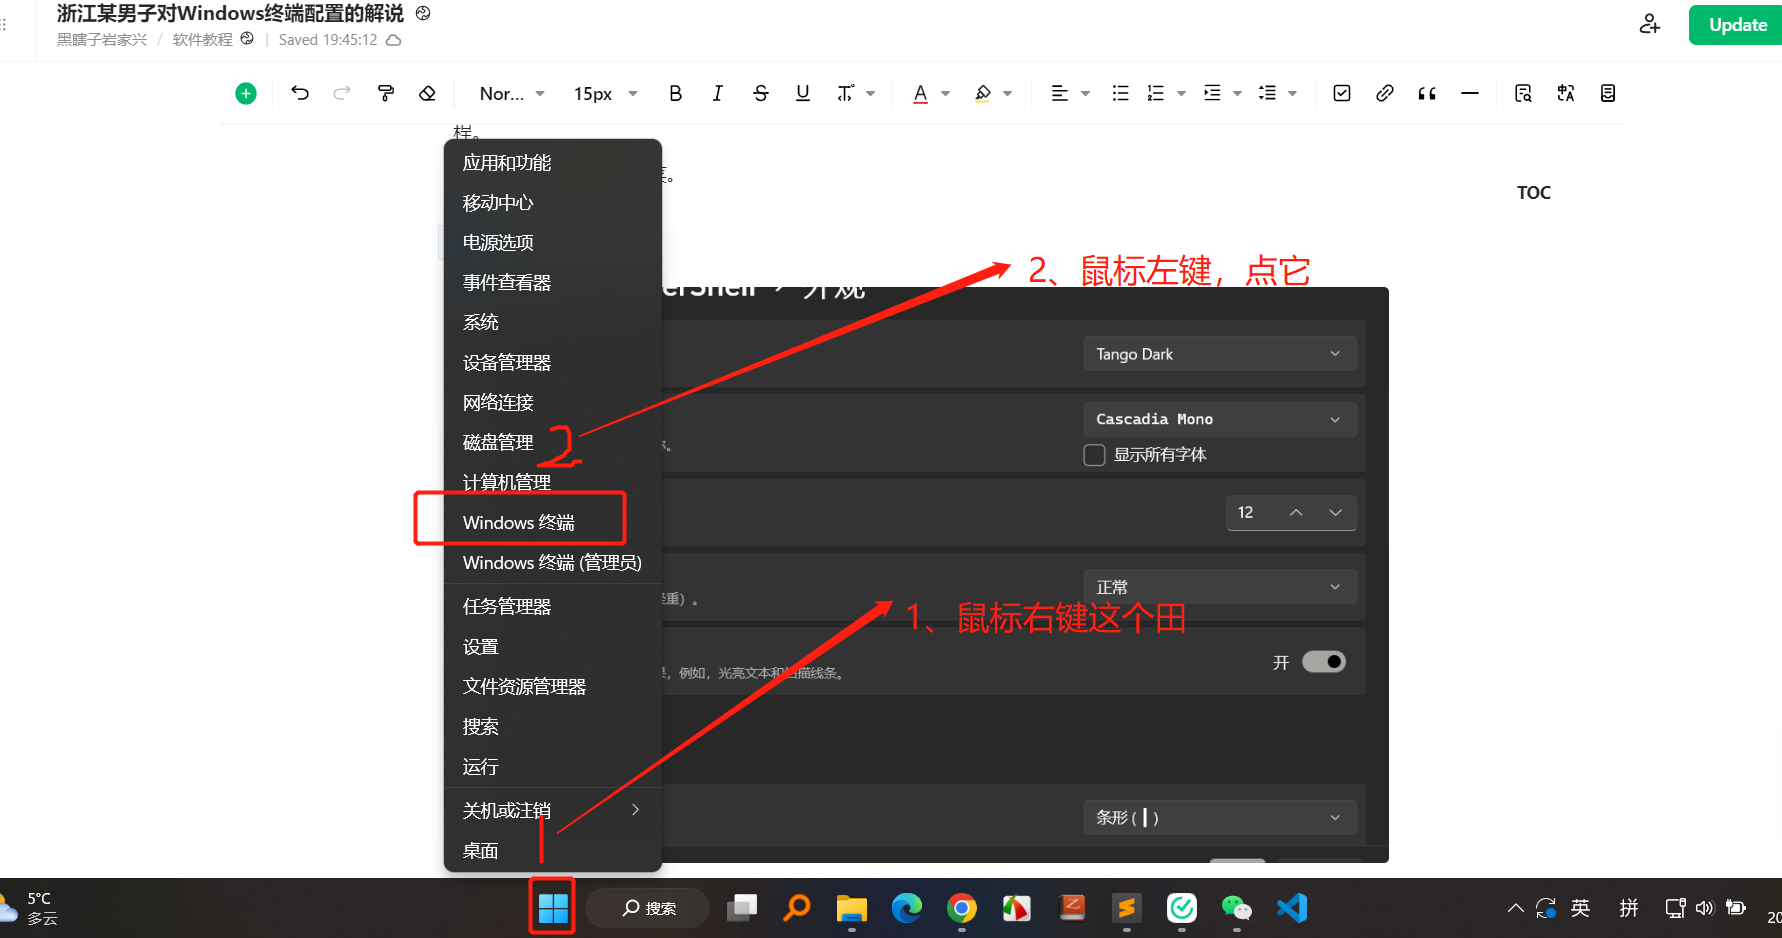1782x938 pixels.
Task: Select 电源选项 in the context menu
Action: 553,243
